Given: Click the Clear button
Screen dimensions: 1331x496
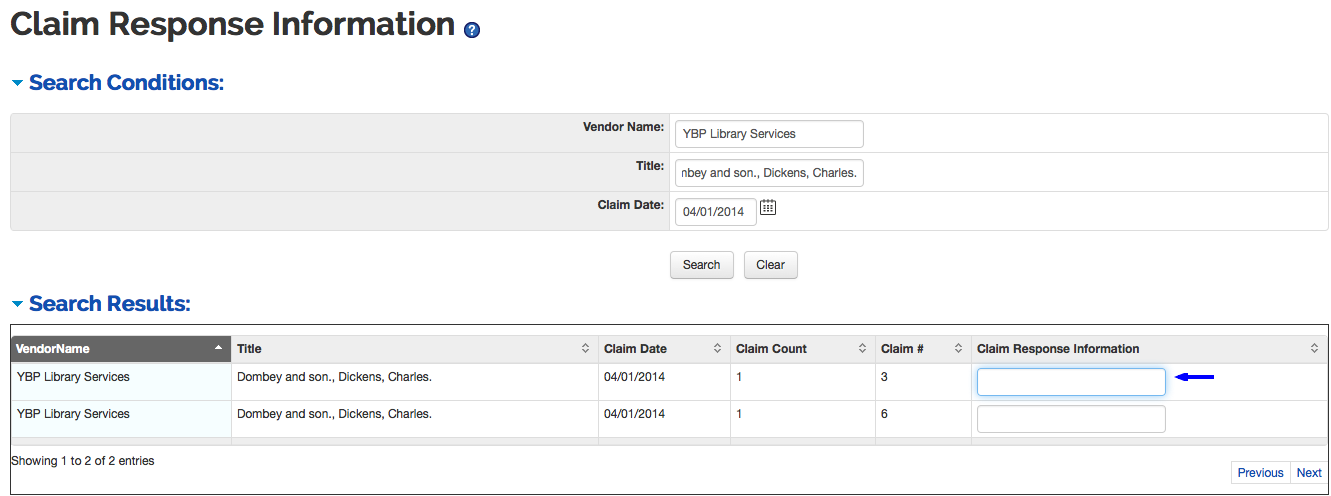Looking at the screenshot, I should (770, 265).
